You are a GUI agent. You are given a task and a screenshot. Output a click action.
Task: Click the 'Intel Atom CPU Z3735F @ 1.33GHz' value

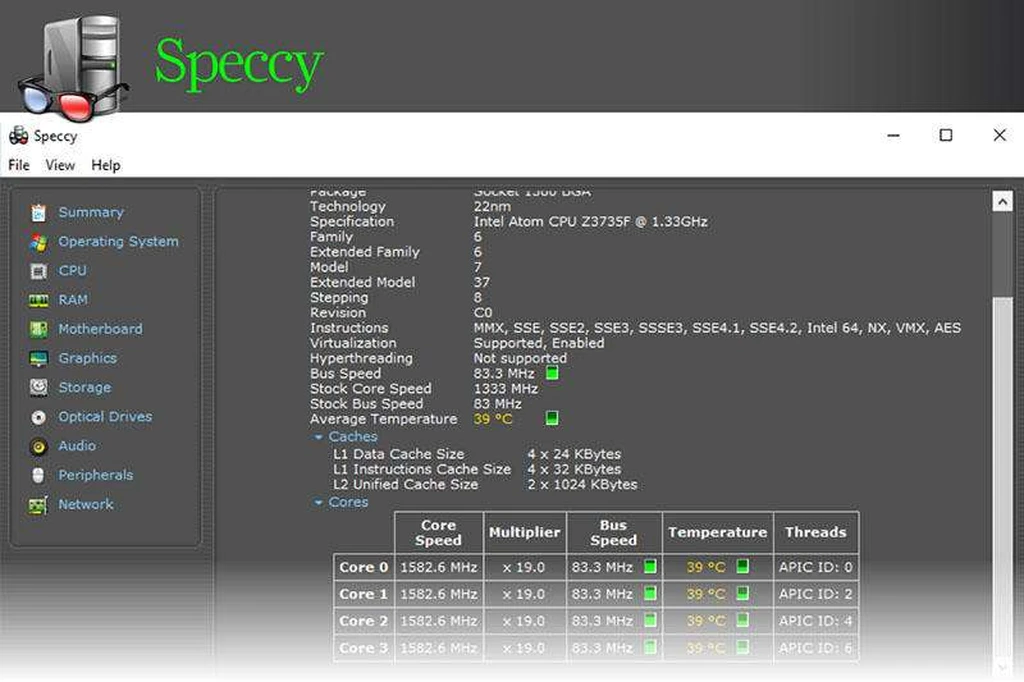coord(590,221)
